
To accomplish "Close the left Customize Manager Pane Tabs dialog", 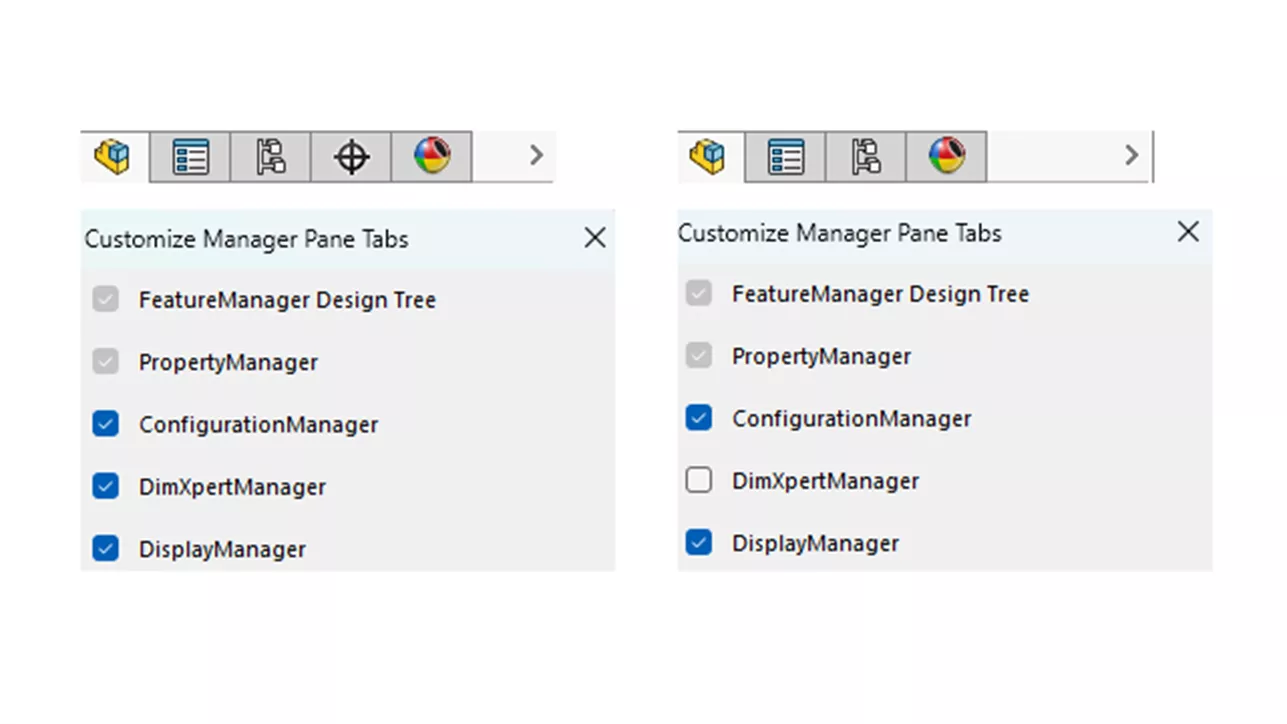I will tap(595, 237).
